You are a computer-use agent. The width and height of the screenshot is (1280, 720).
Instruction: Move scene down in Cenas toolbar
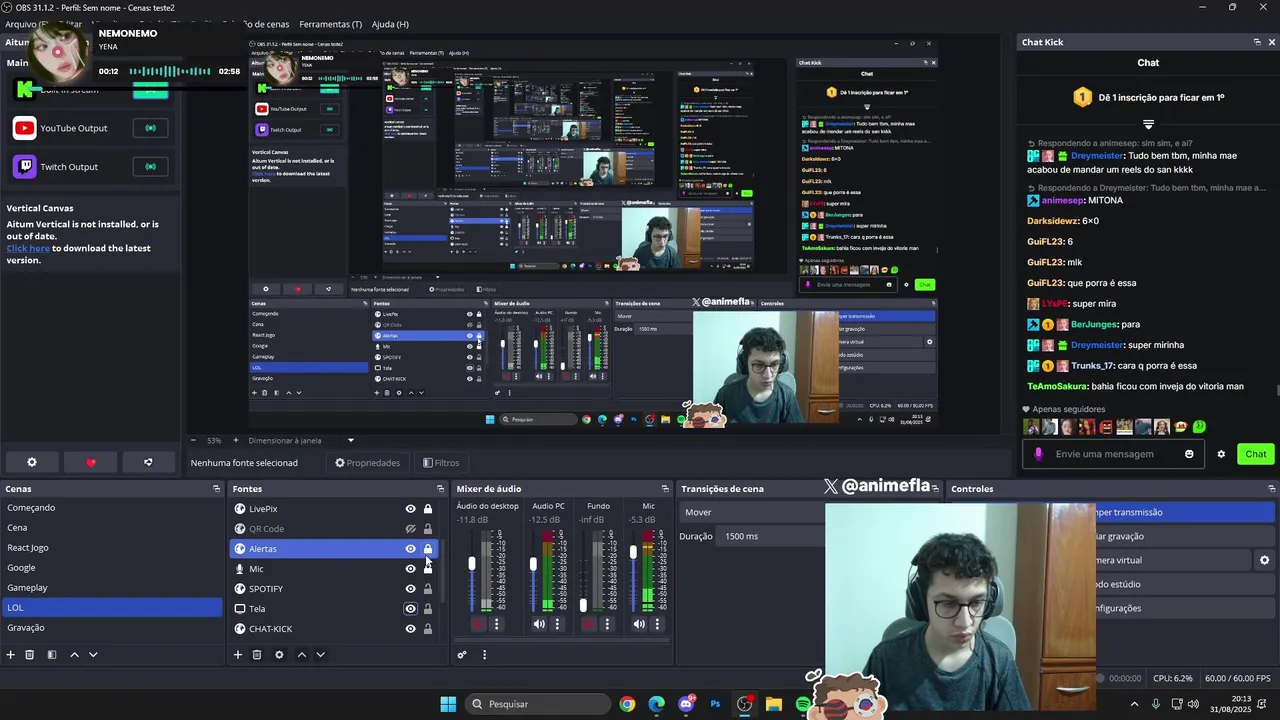point(93,655)
